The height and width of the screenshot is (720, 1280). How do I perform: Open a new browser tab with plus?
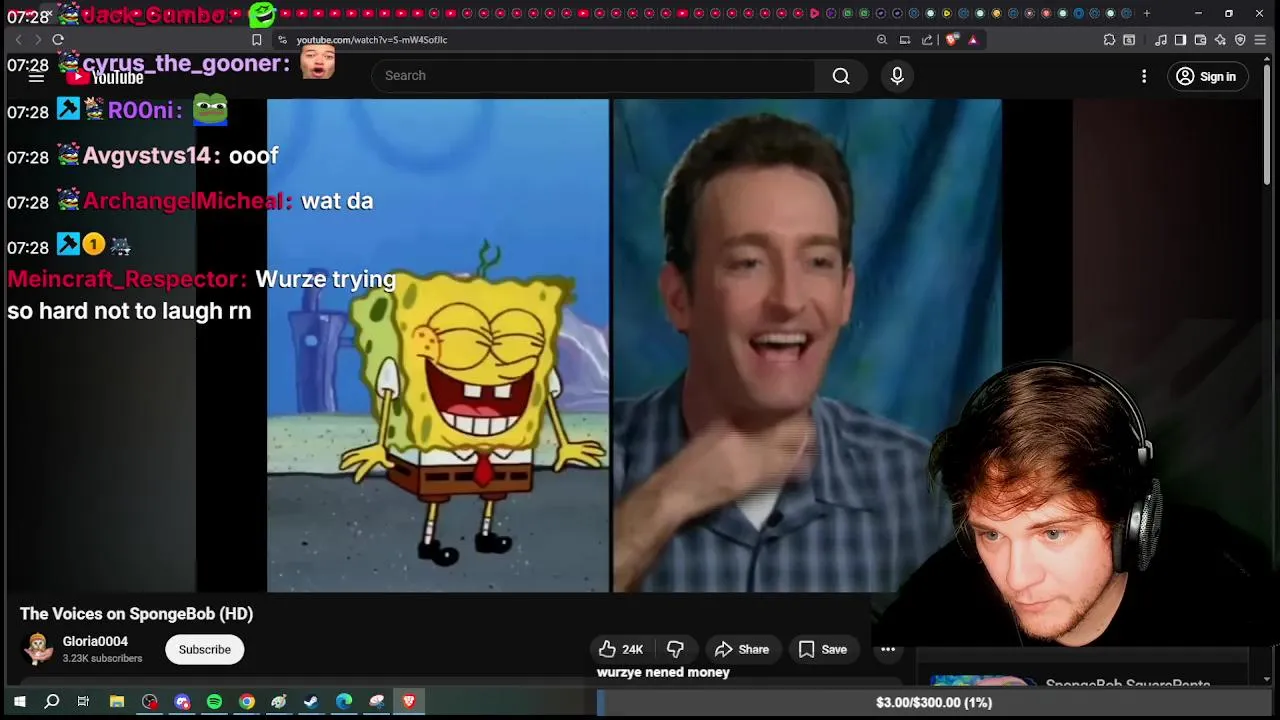coord(1146,13)
